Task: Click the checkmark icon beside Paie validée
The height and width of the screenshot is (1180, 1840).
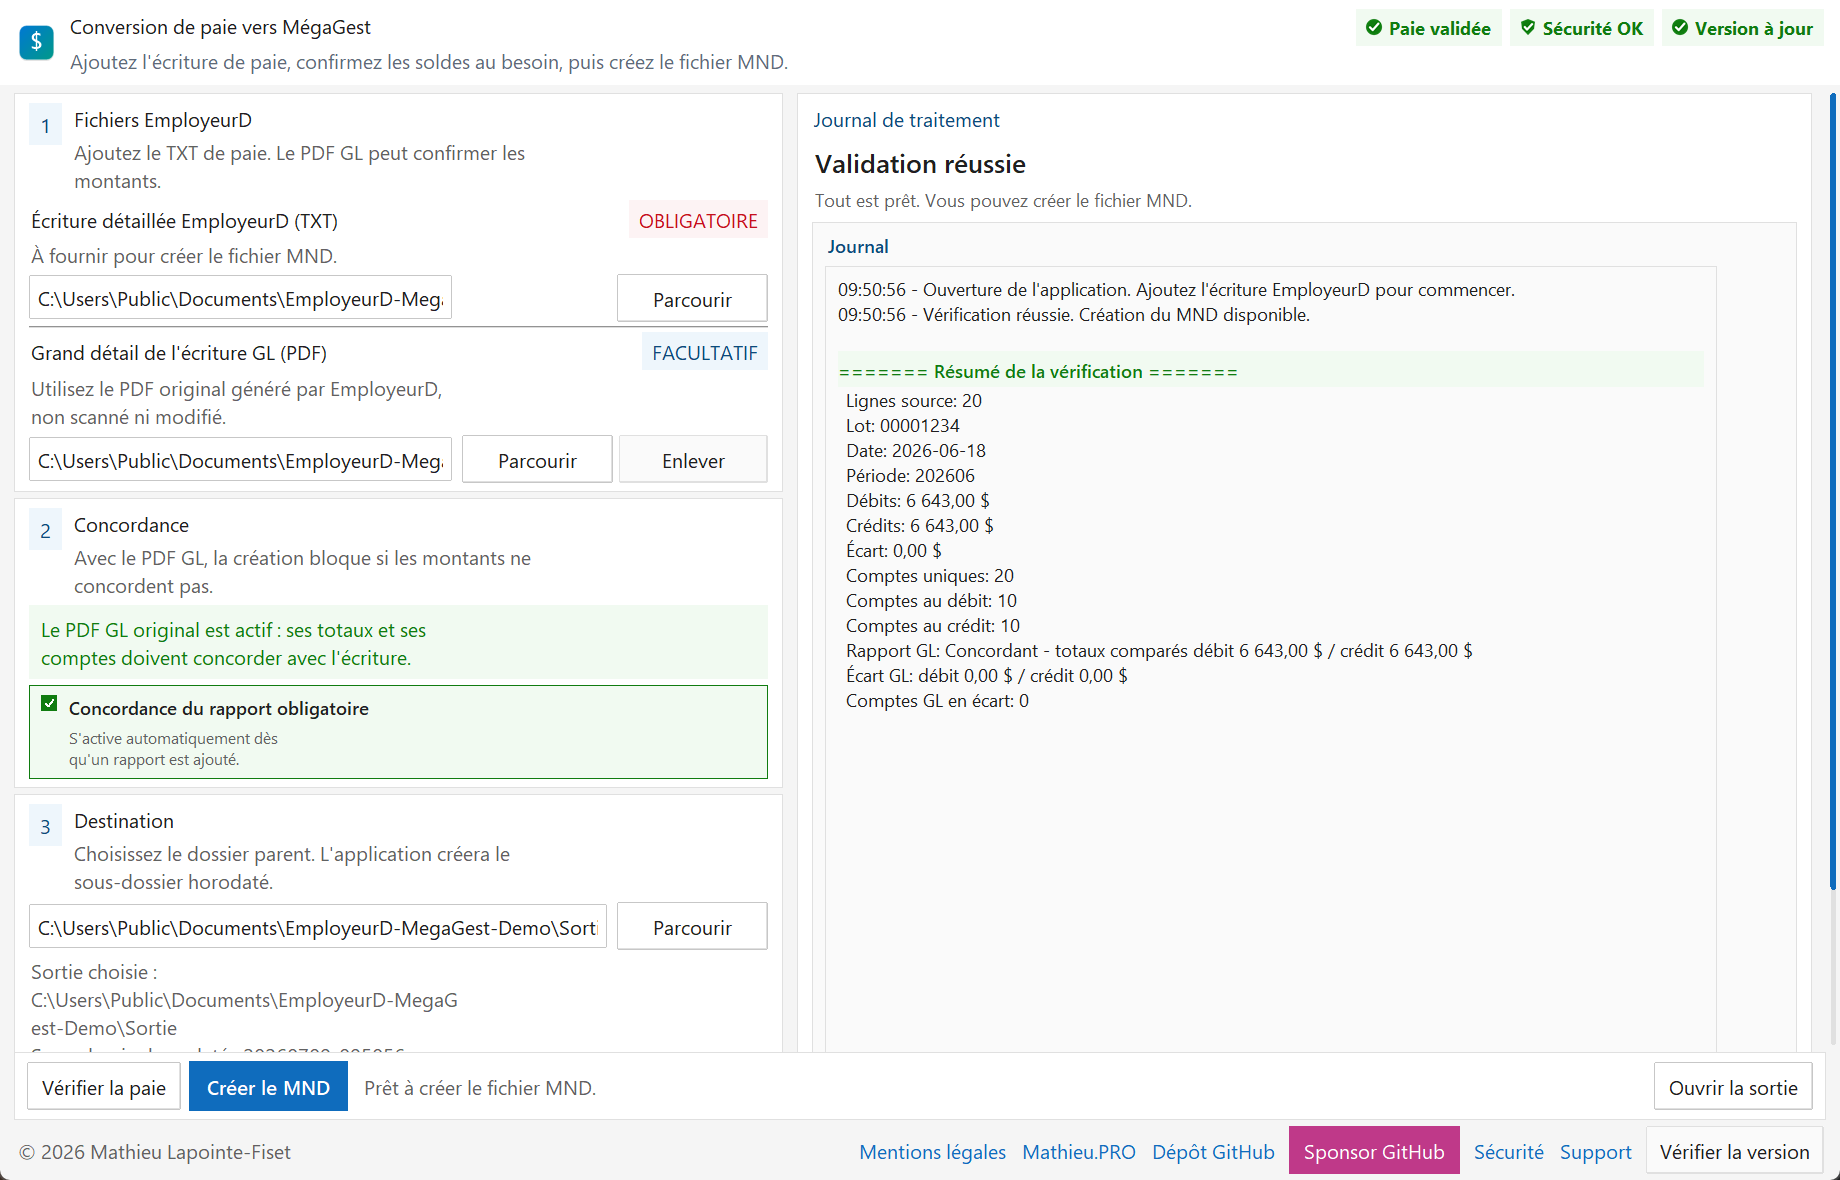Action: pyautogui.click(x=1374, y=28)
